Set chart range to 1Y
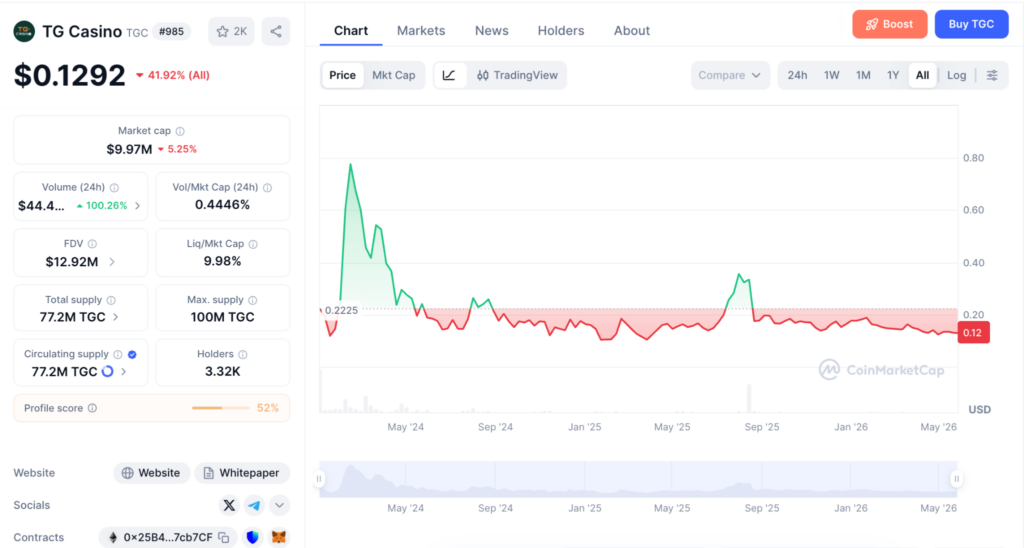The width and height of the screenshot is (1024, 548). (893, 75)
